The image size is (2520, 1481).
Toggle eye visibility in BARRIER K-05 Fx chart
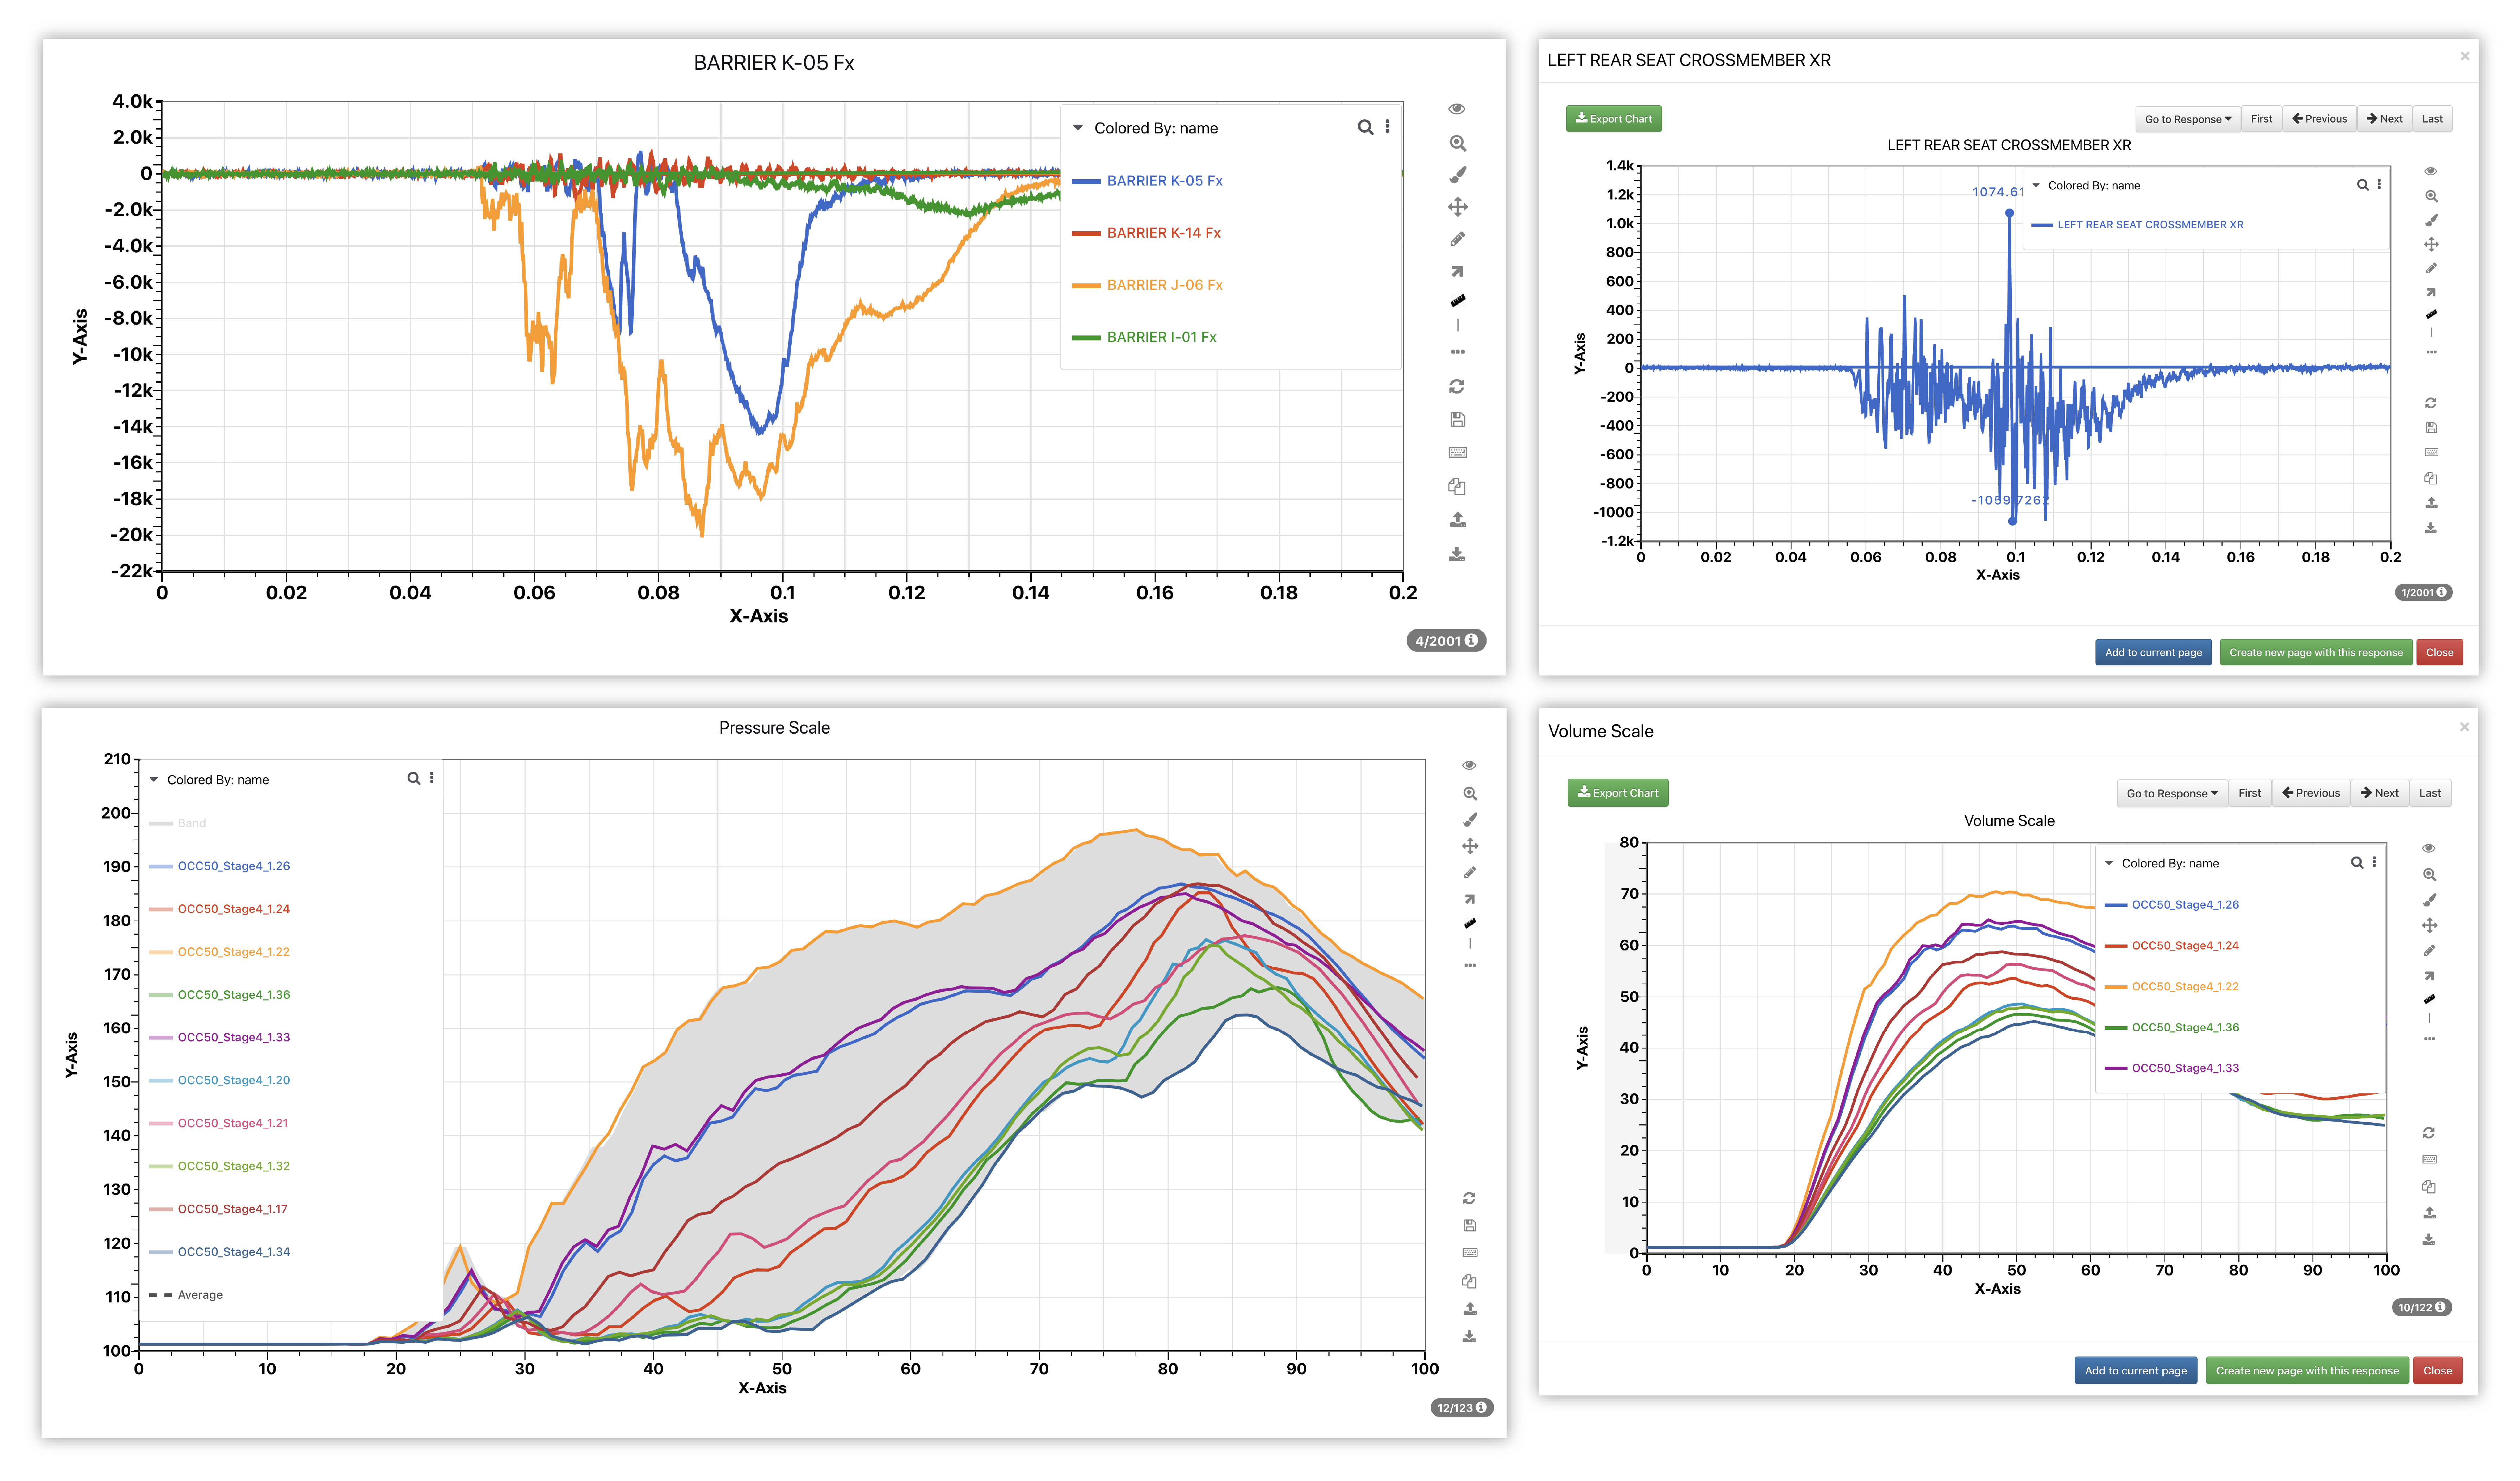[1457, 109]
